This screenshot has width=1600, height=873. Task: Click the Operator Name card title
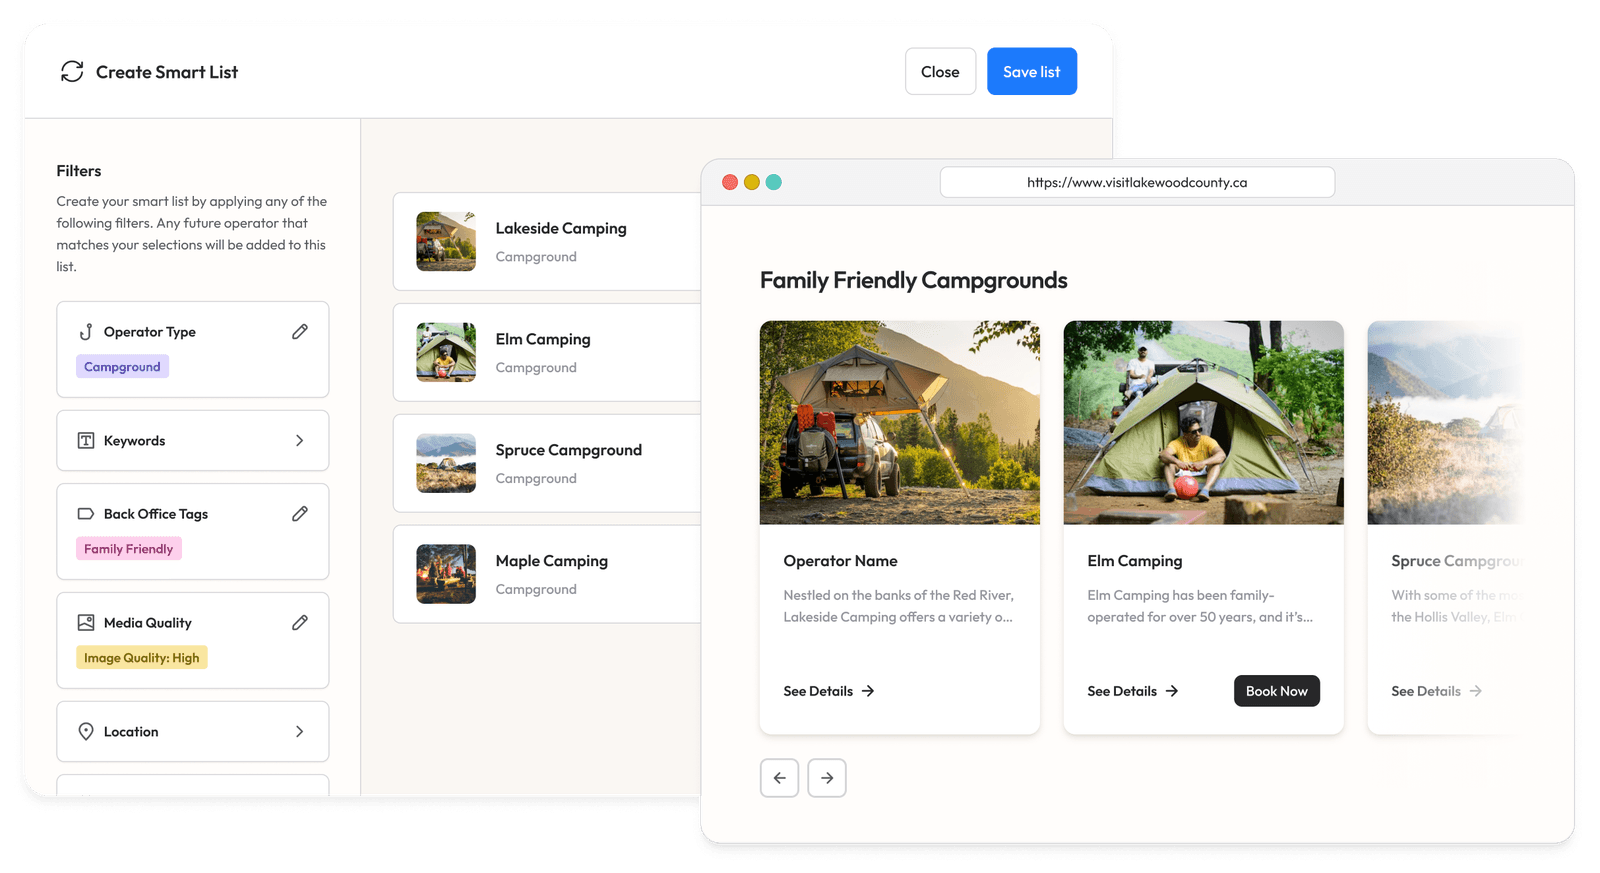841,561
